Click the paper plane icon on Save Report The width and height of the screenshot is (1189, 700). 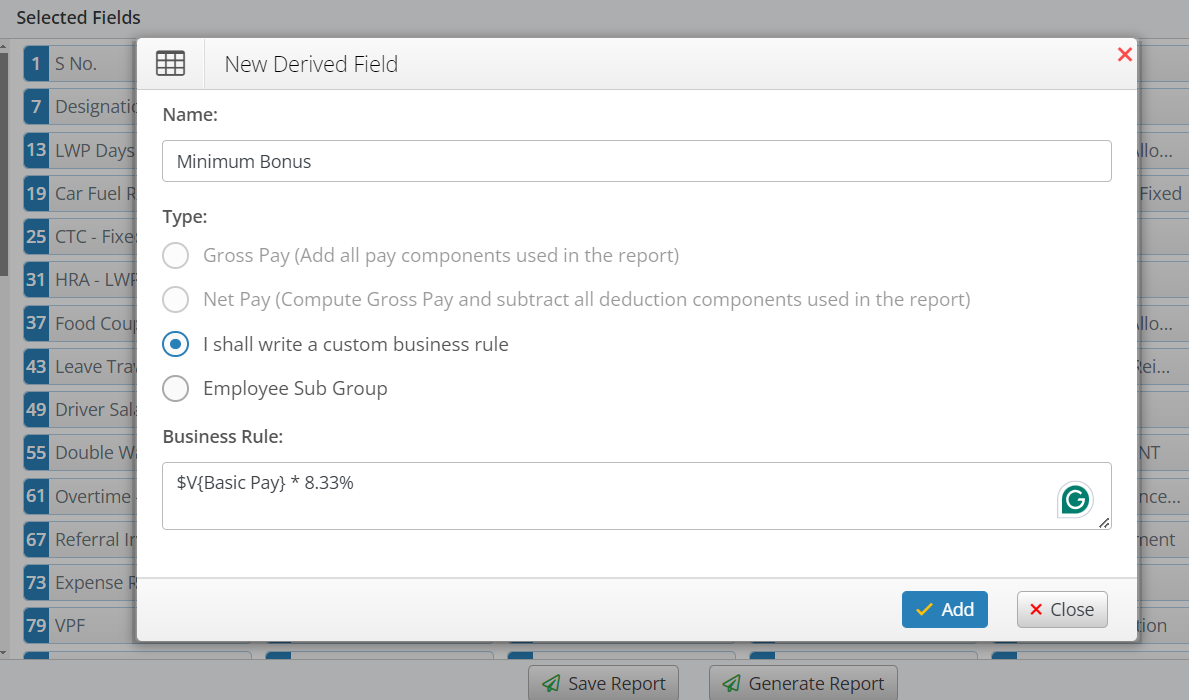point(551,683)
